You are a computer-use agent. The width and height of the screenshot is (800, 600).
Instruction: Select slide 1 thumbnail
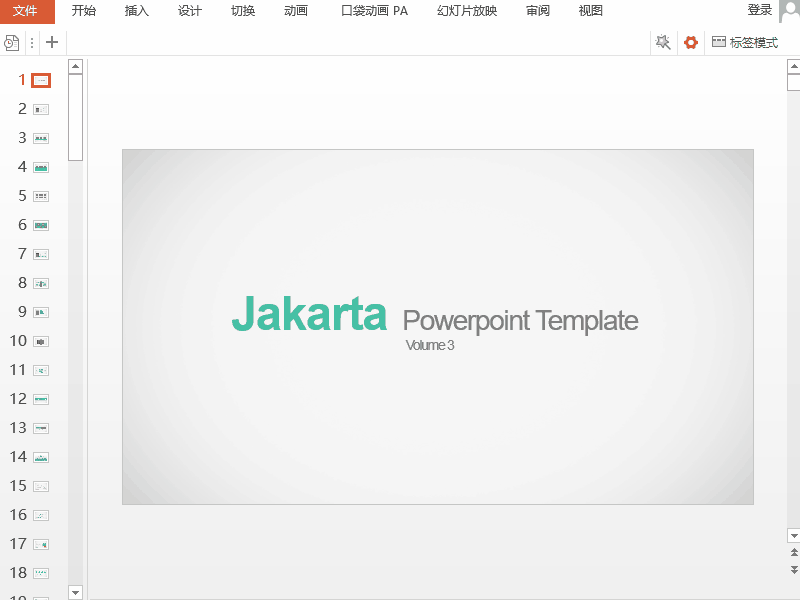pos(41,81)
